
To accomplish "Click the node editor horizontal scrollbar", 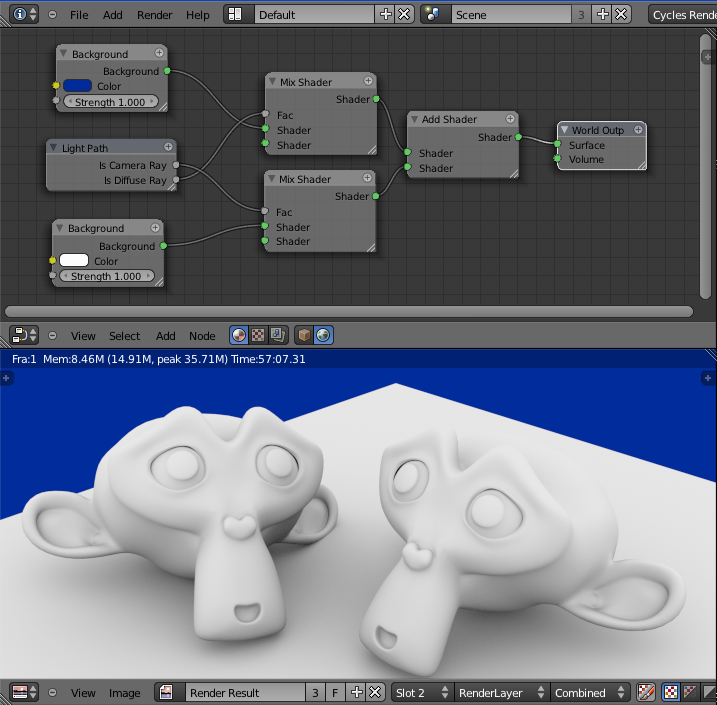I will (349, 311).
